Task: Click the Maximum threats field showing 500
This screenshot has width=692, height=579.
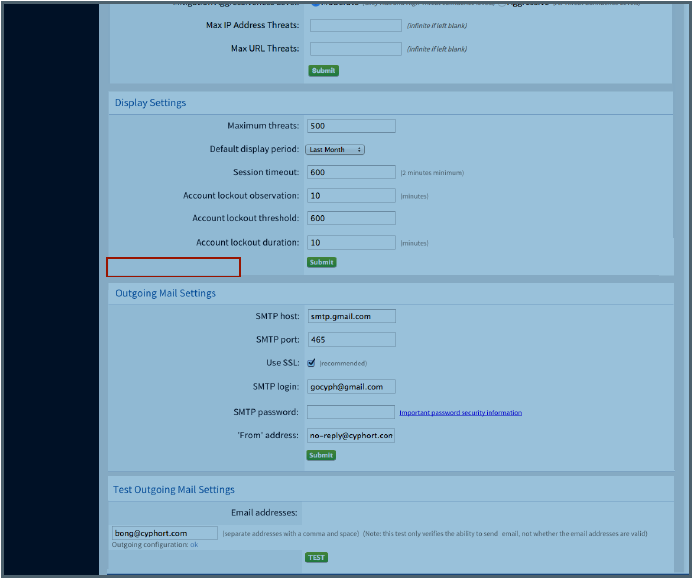Action: 351,126
